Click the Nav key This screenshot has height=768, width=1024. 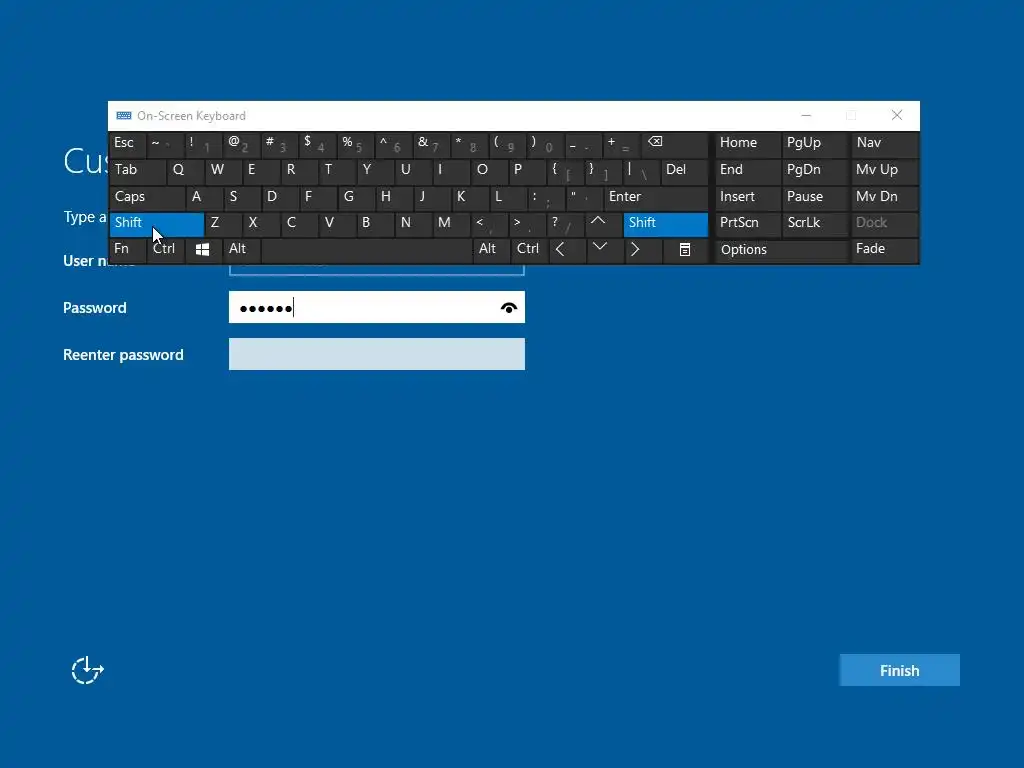[x=885, y=143]
